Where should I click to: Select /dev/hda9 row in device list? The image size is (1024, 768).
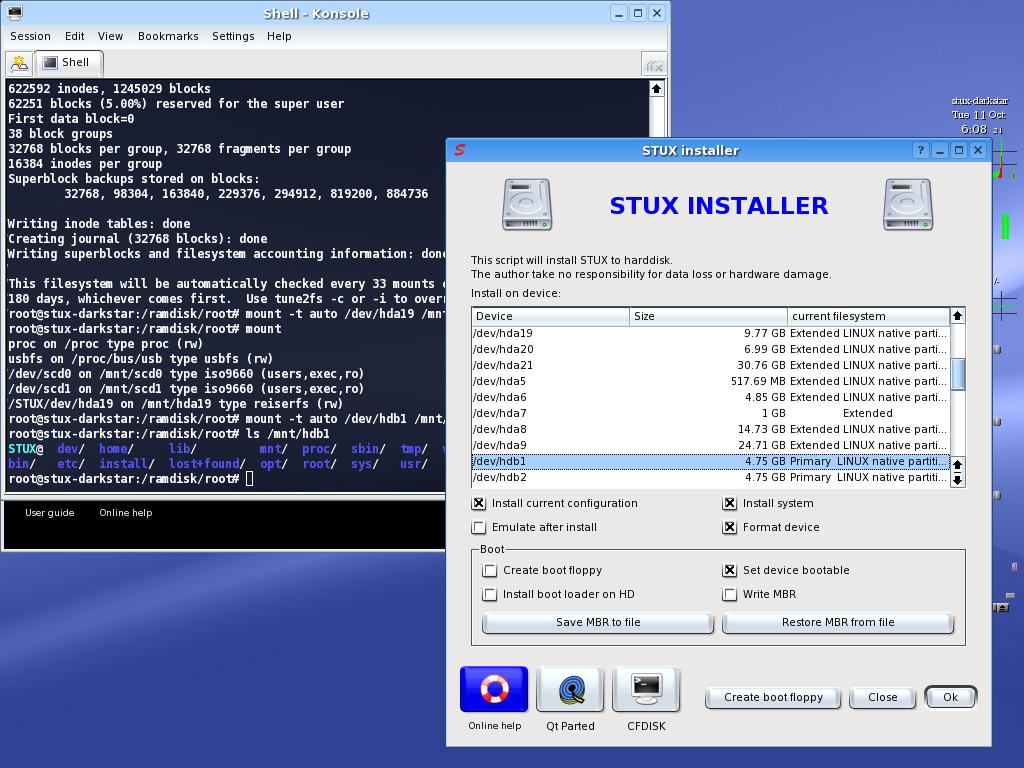click(710, 445)
